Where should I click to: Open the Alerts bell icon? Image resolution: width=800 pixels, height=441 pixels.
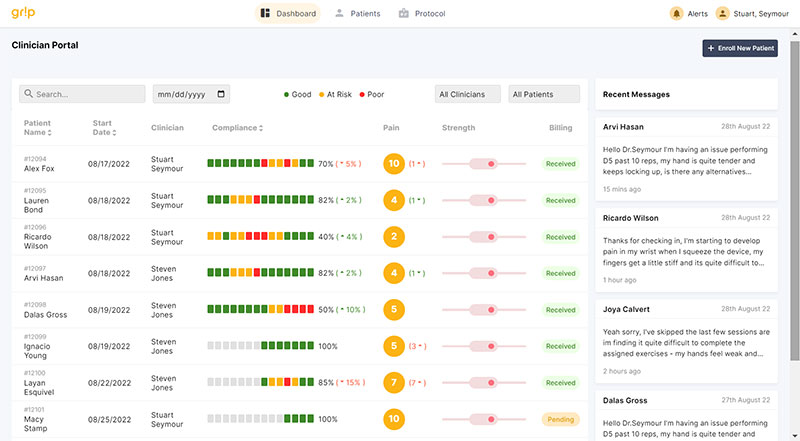(x=677, y=14)
